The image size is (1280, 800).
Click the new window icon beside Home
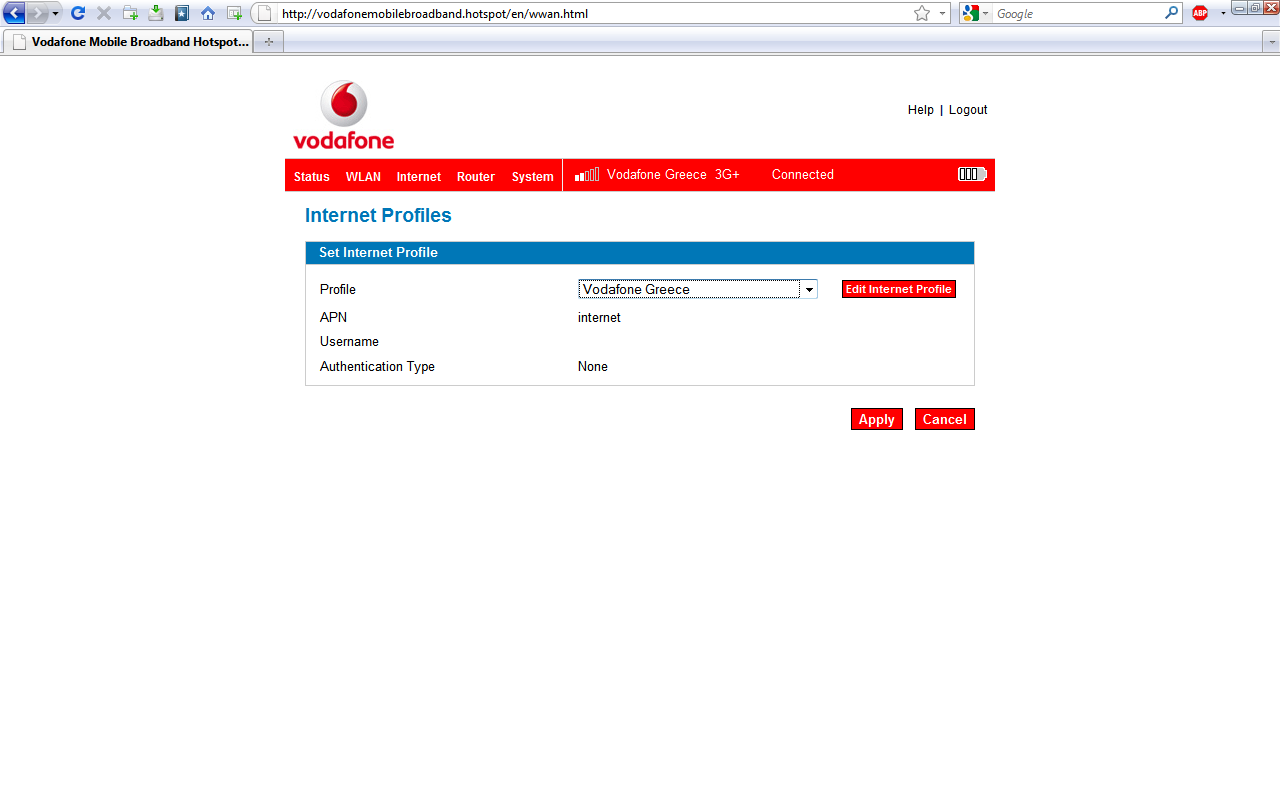point(234,13)
